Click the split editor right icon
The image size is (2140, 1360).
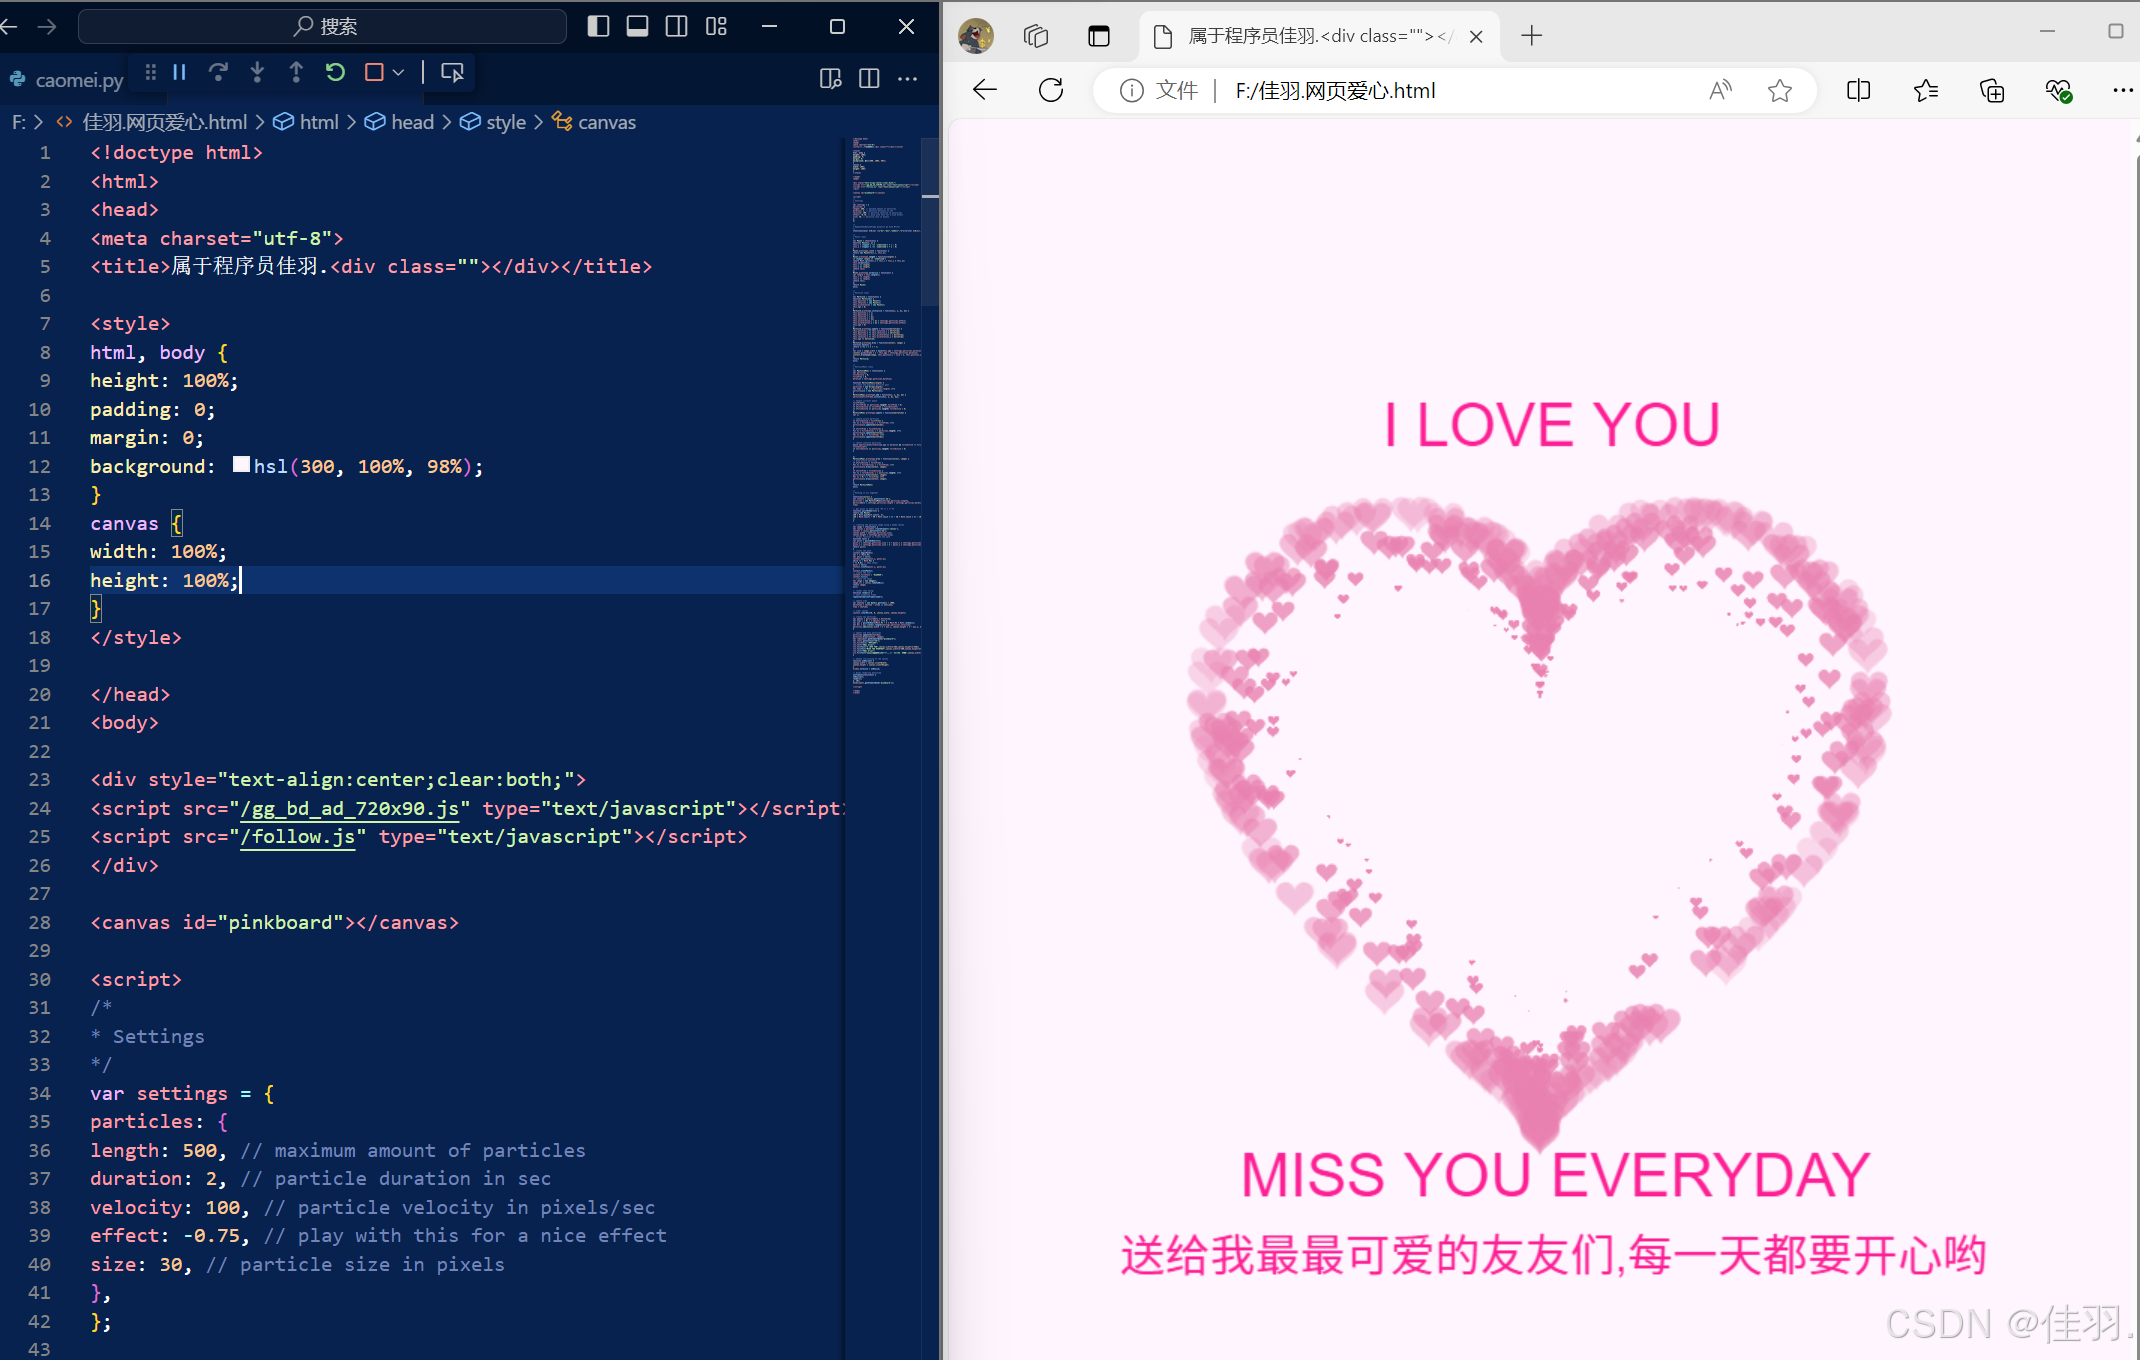[x=869, y=78]
